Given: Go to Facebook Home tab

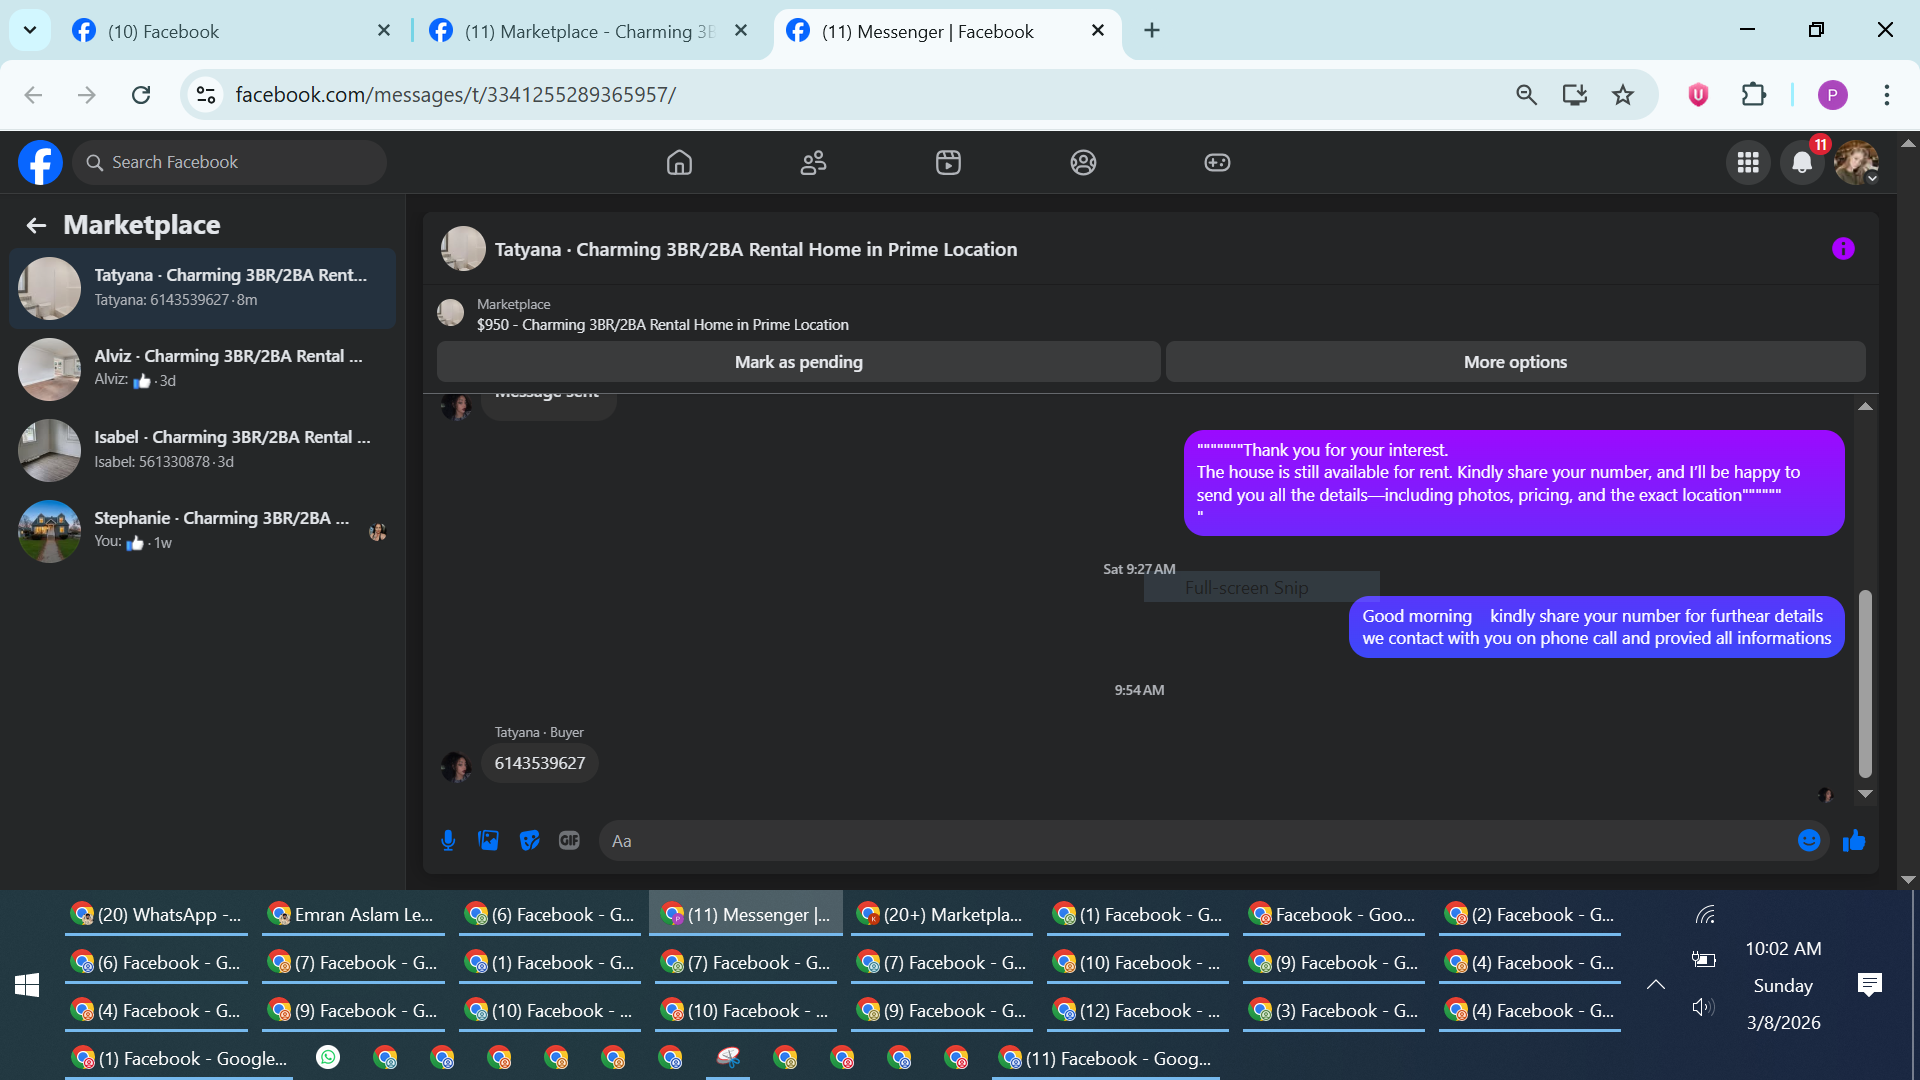Looking at the screenshot, I should tap(679, 163).
